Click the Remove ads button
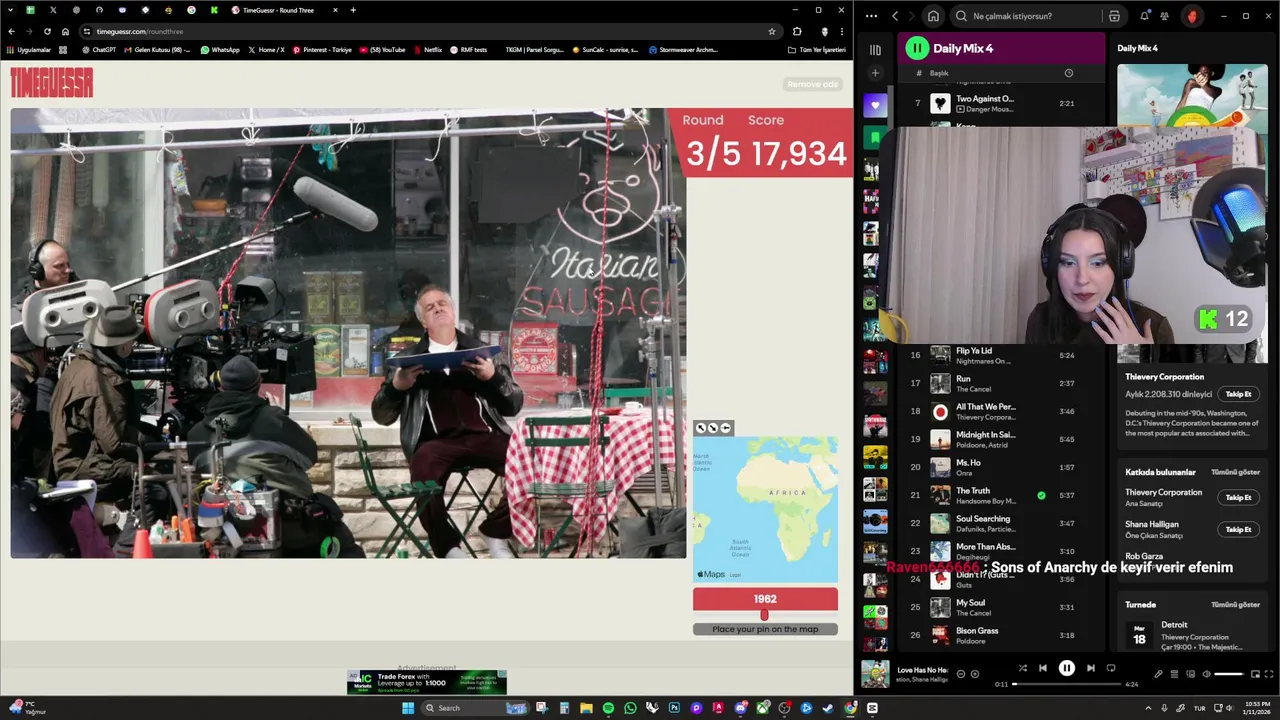 pyautogui.click(x=812, y=84)
